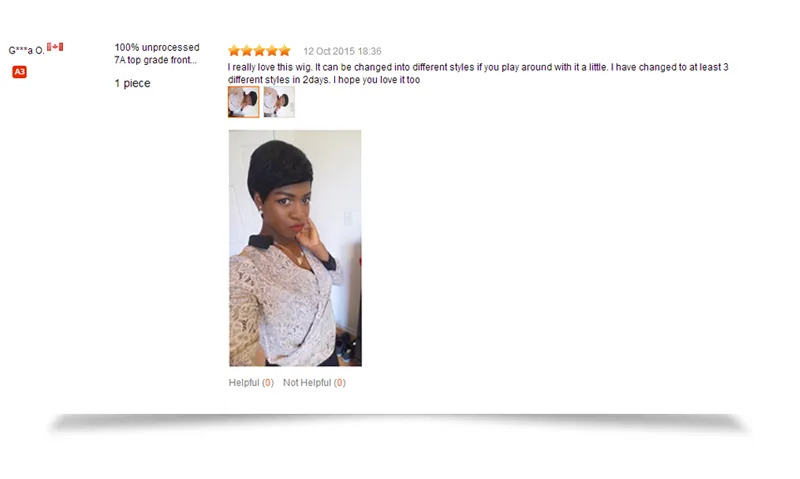Viewport: 800px width, 479px height.
Task: Open reviewer profile G***a O.
Action: click(27, 50)
